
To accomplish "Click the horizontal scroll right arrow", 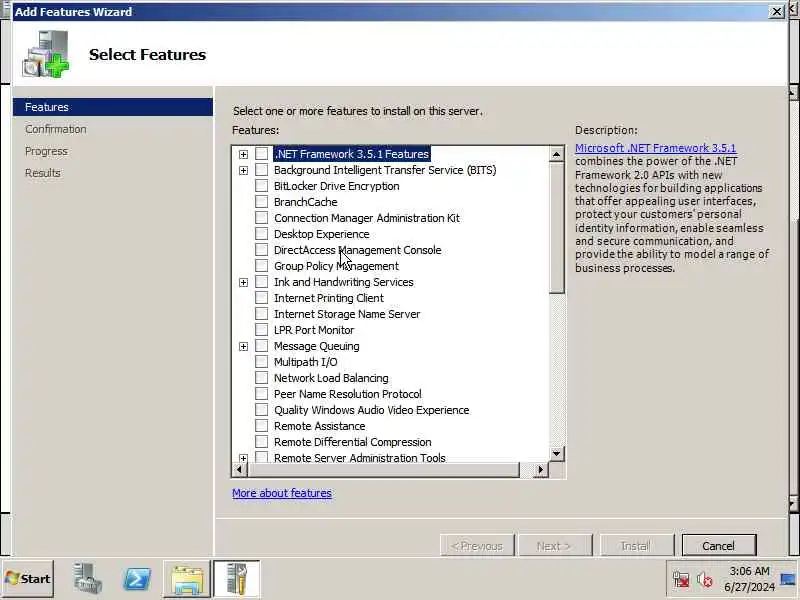I will (541, 469).
